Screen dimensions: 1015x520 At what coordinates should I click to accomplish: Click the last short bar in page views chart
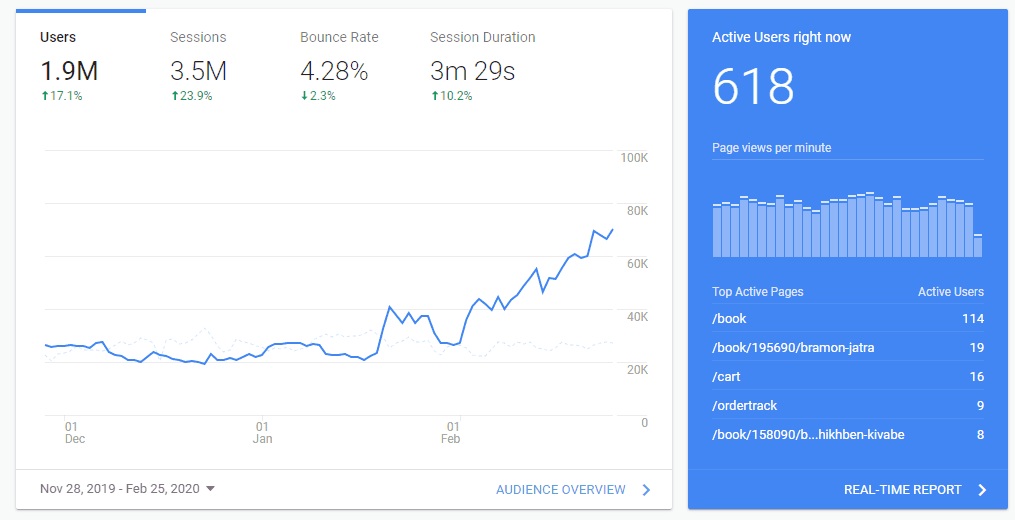click(977, 246)
